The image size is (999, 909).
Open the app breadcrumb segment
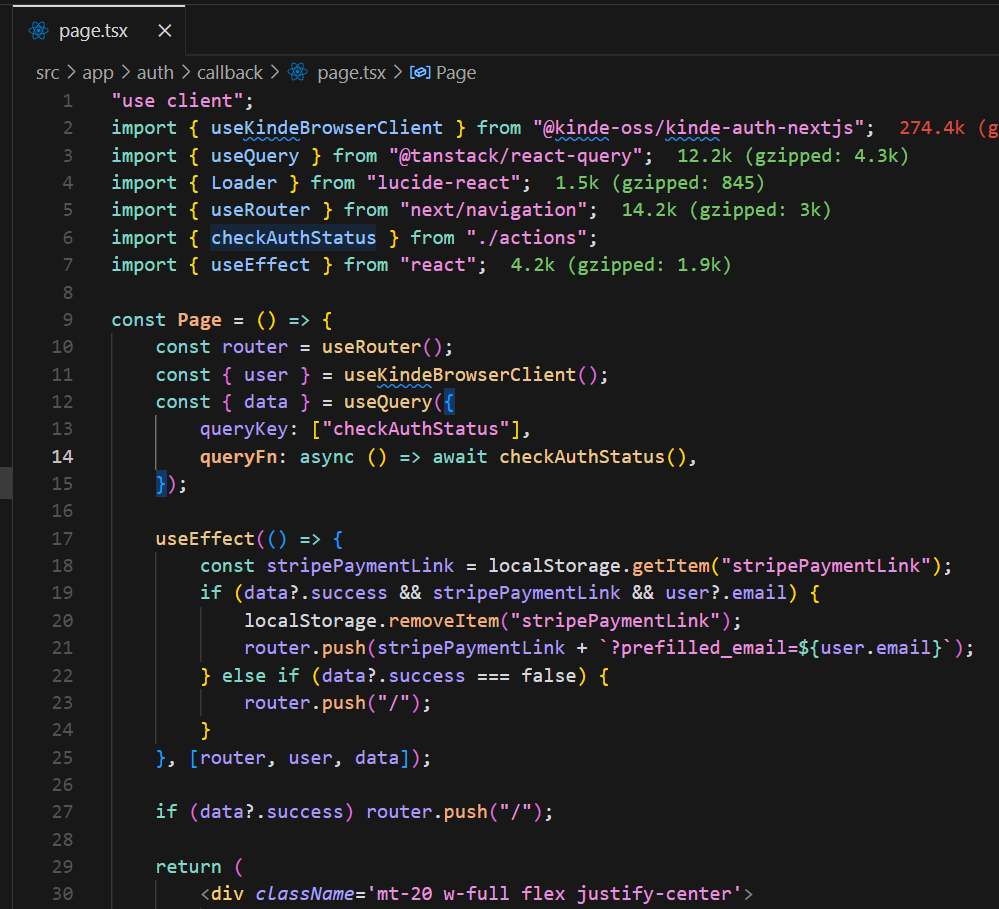pyautogui.click(x=98, y=73)
